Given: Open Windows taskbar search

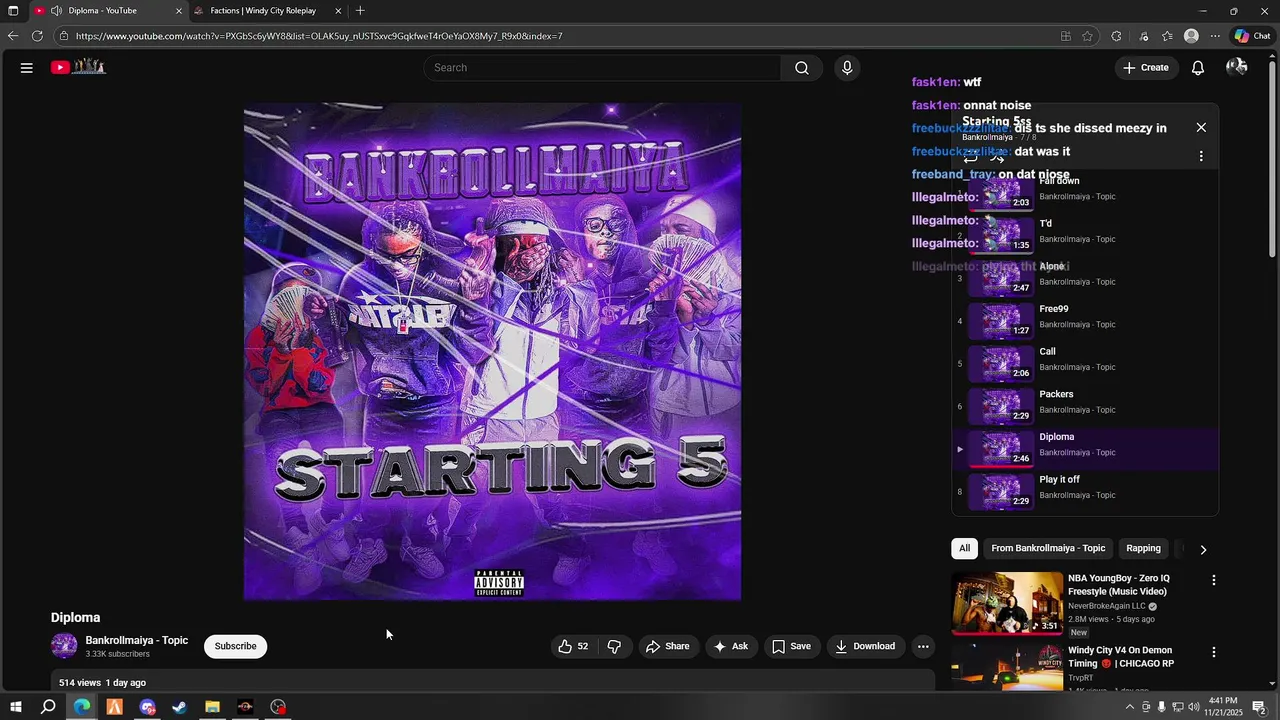Looking at the screenshot, I should click(48, 707).
